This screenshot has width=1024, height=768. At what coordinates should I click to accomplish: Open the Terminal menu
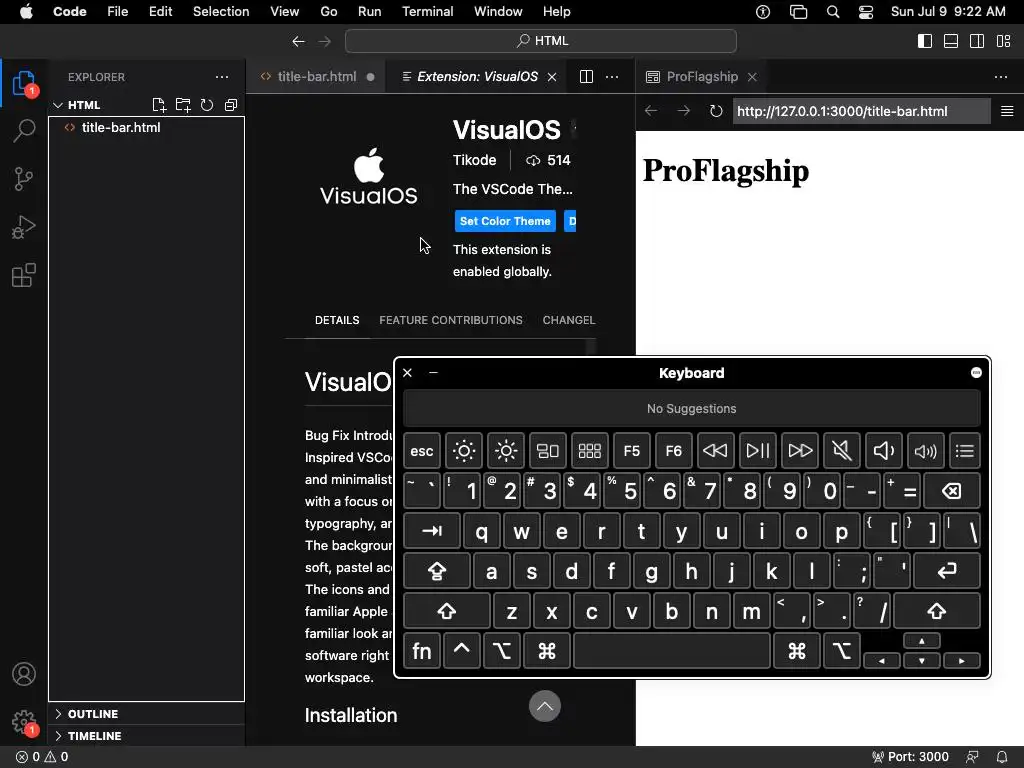point(427,12)
